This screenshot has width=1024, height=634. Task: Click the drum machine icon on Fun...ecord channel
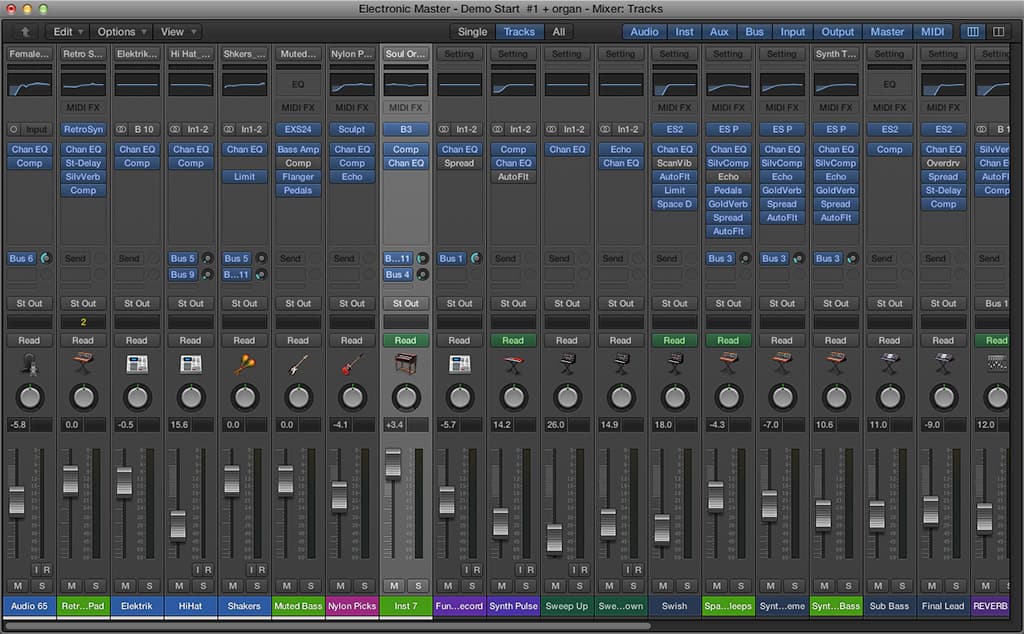(460, 364)
